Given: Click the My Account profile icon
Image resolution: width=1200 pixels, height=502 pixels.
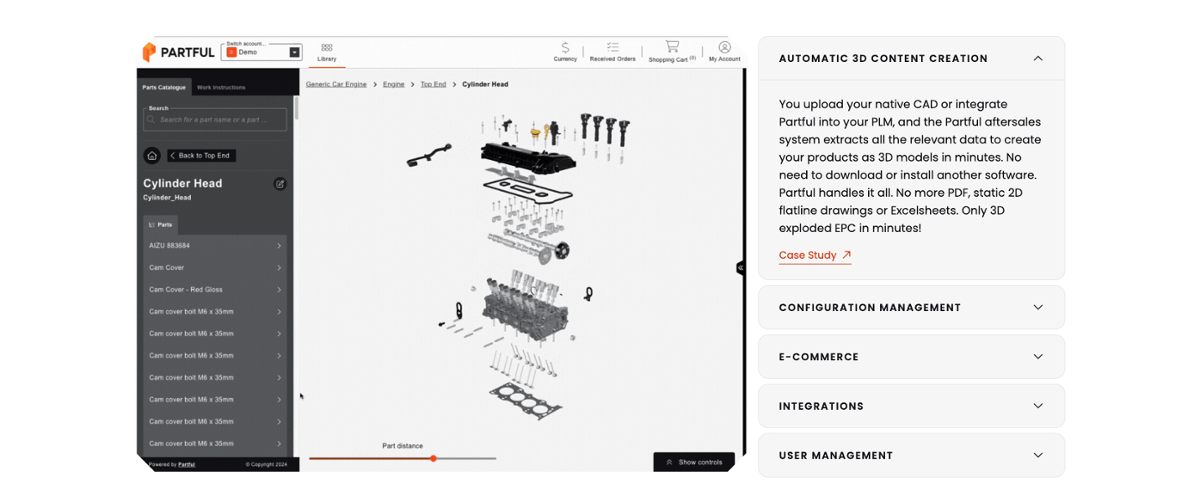Looking at the screenshot, I should pos(724,48).
